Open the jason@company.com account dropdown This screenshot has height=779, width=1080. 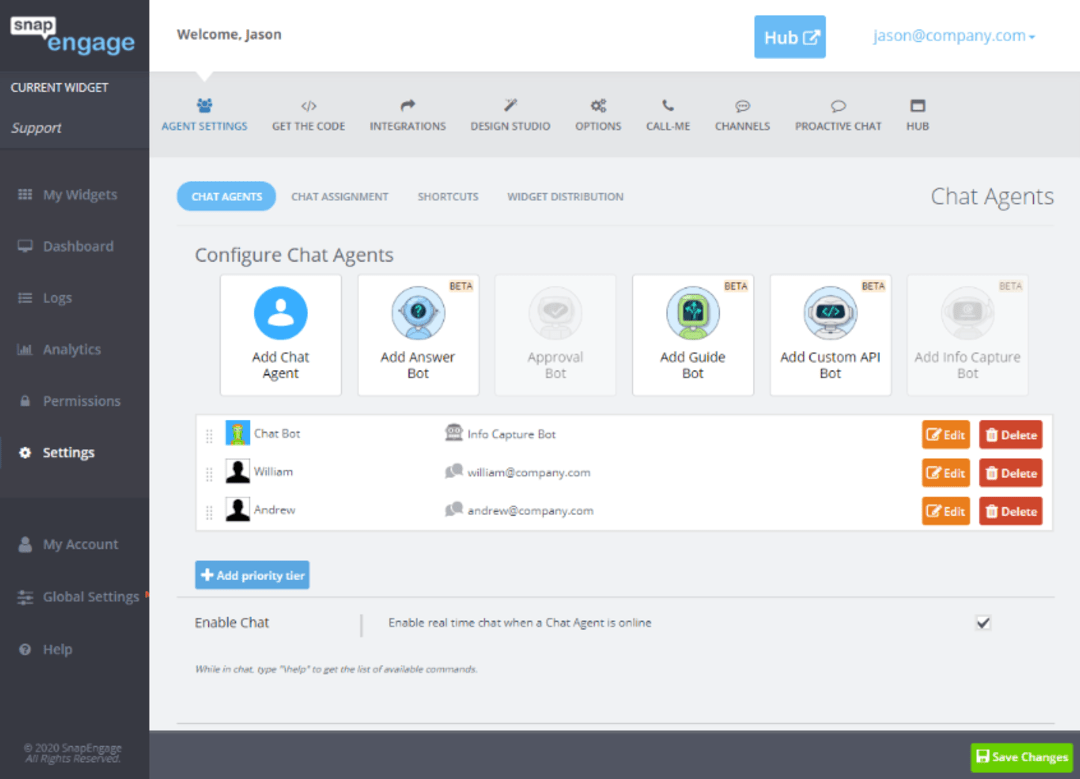[952, 35]
